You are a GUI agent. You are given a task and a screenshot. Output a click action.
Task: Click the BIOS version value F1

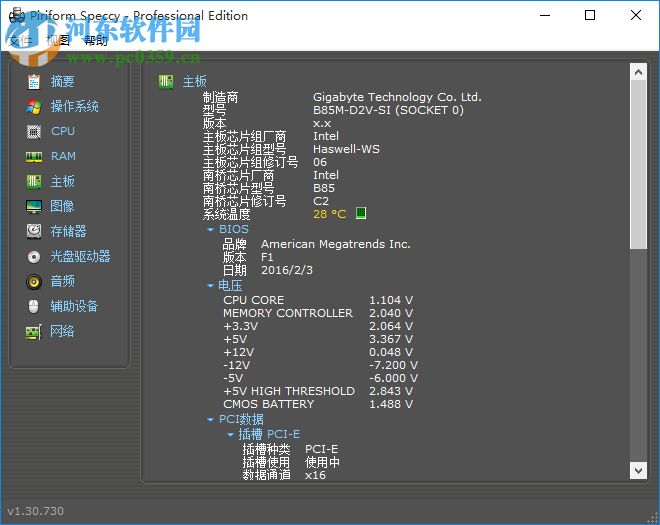pyautogui.click(x=267, y=257)
